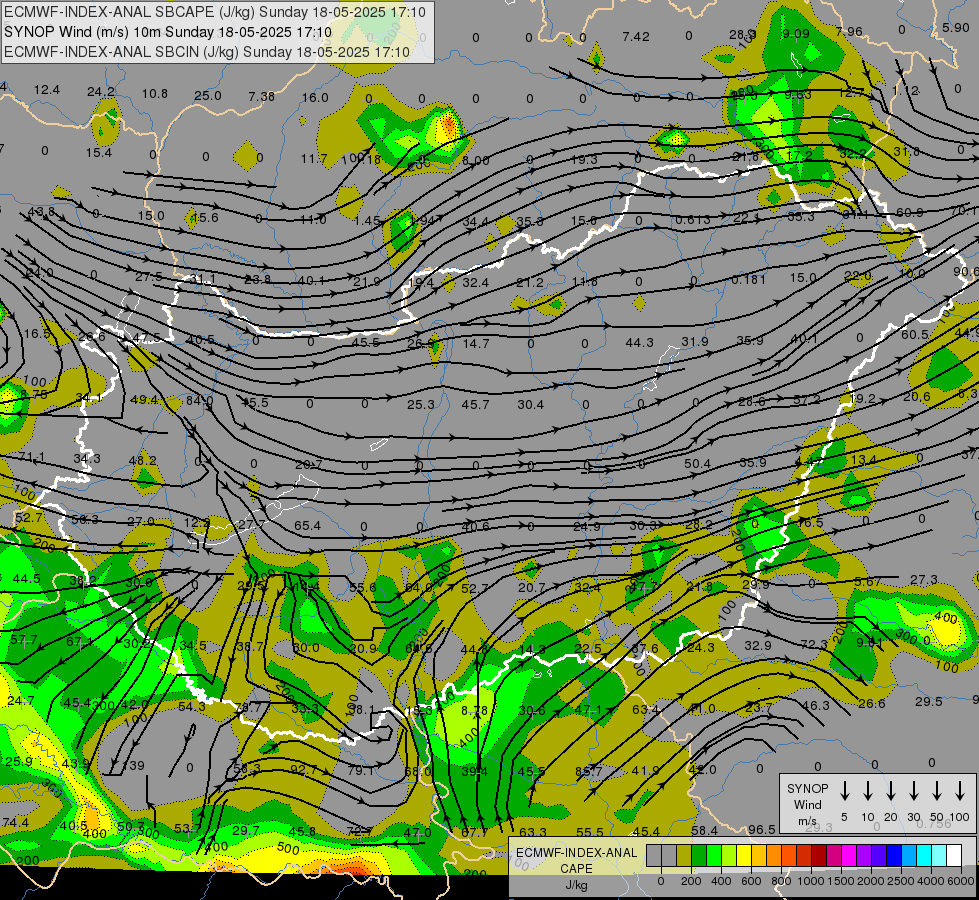Click the SBCIN value 85.7
Screen dimensions: 979x900
pyautogui.click(x=589, y=771)
